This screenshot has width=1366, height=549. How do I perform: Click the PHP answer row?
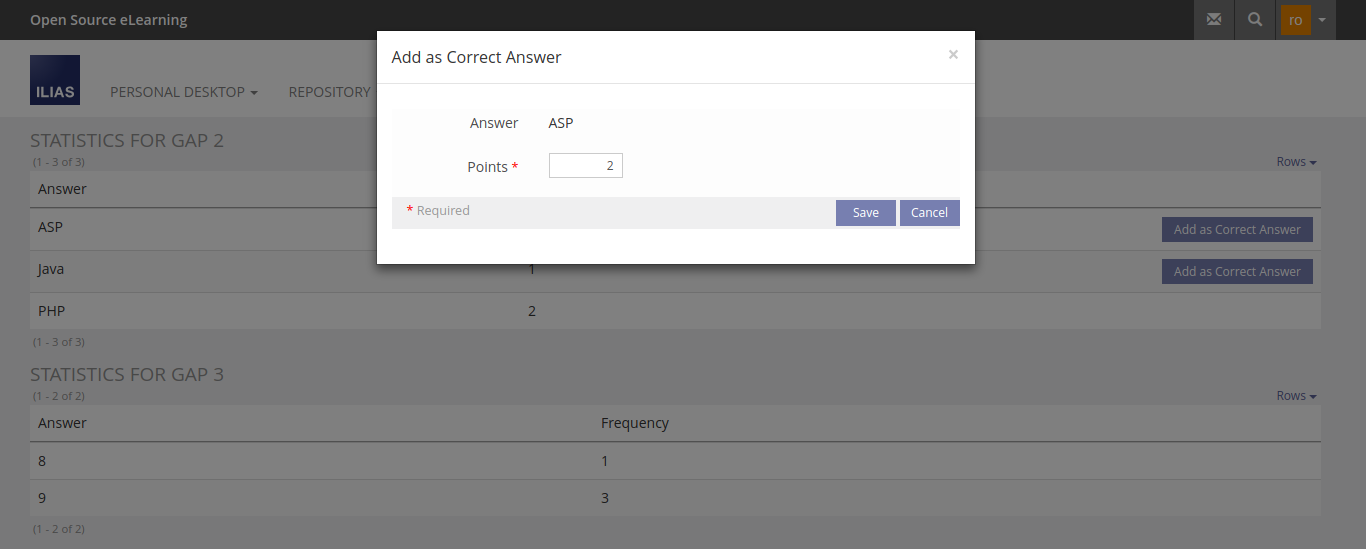tap(51, 311)
